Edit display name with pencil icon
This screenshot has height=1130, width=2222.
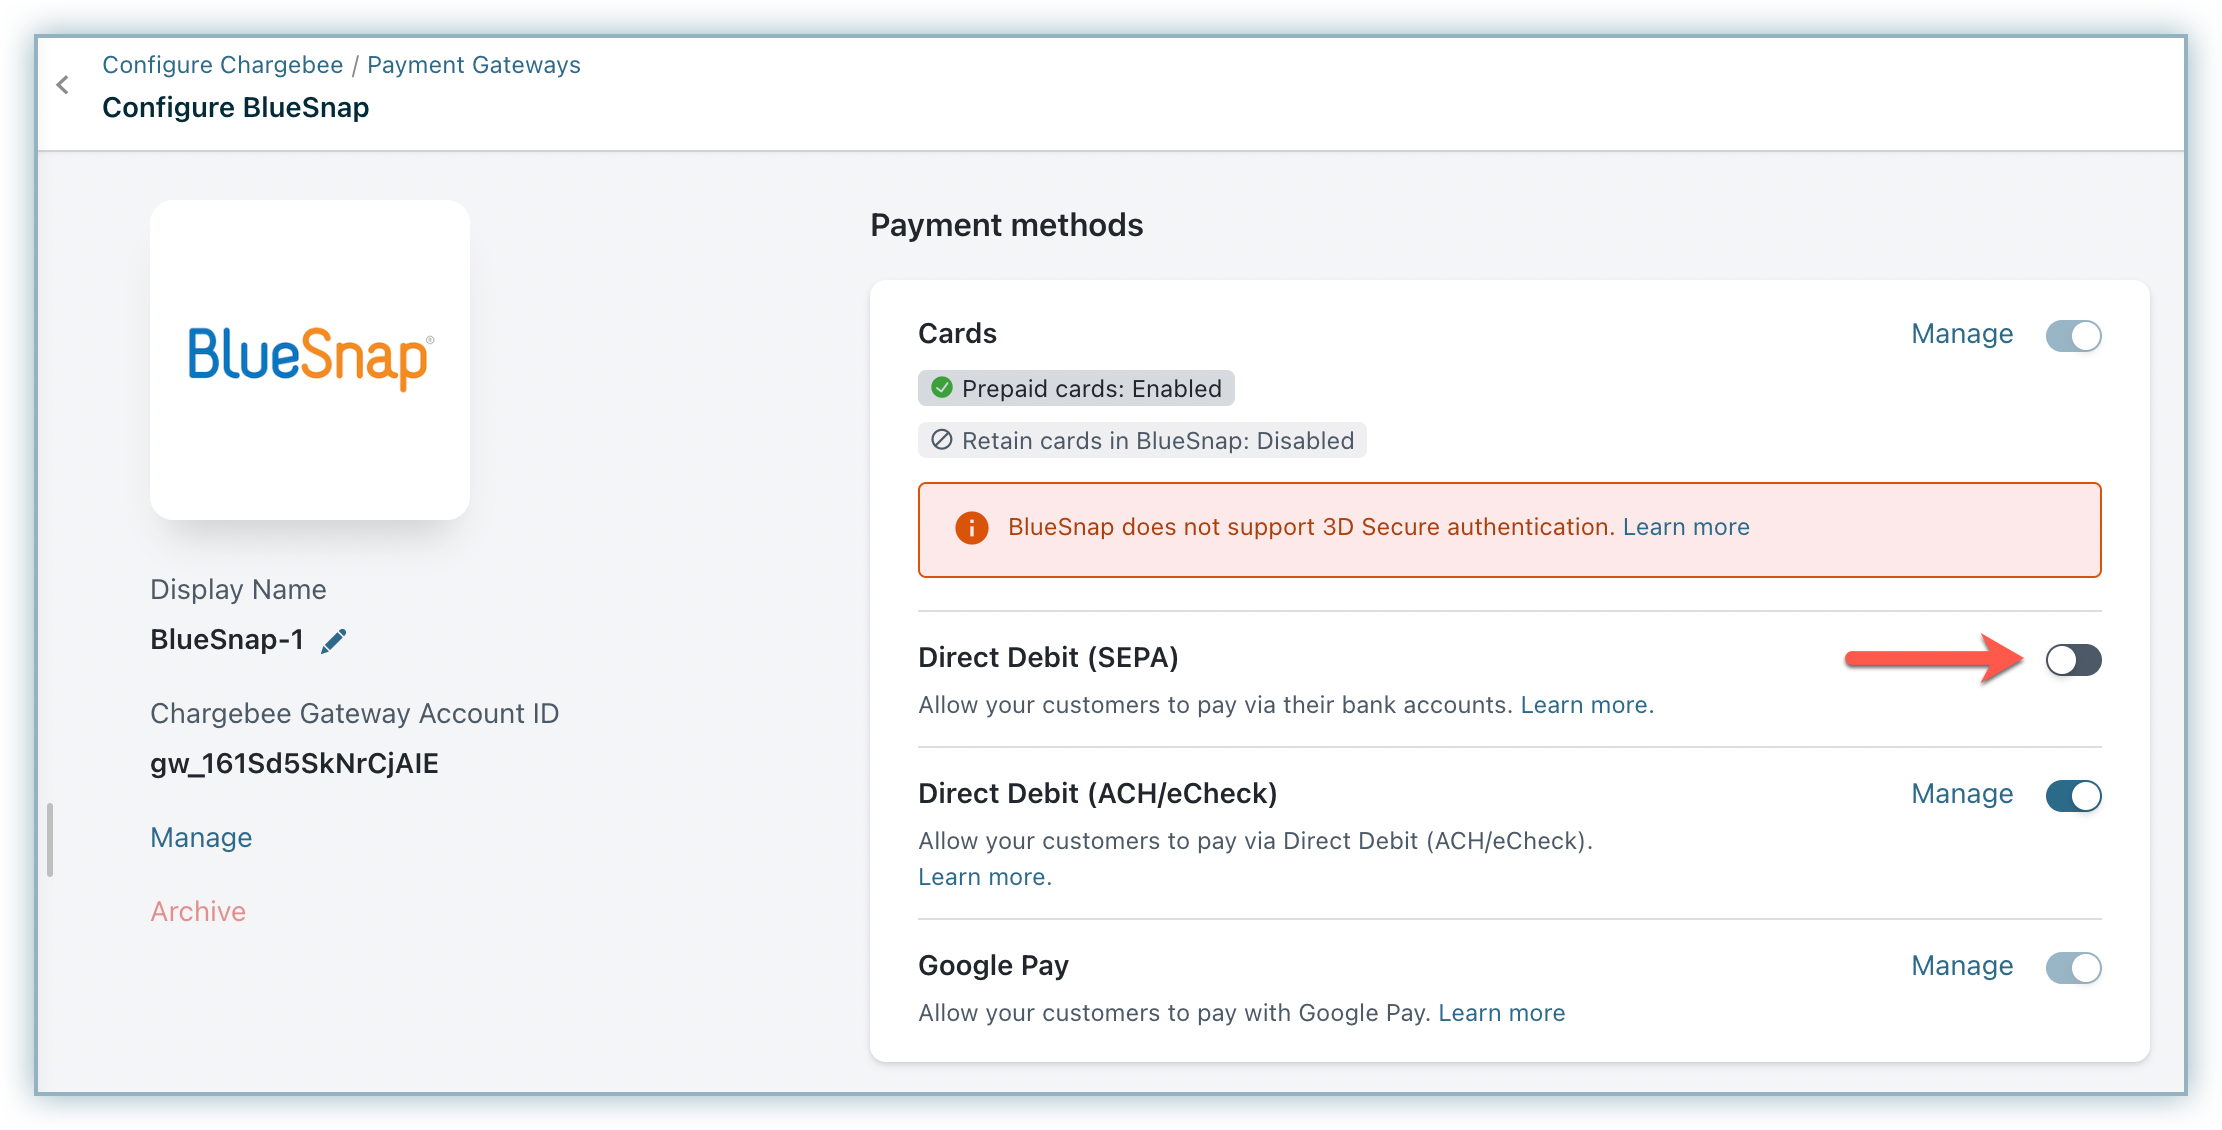[334, 641]
